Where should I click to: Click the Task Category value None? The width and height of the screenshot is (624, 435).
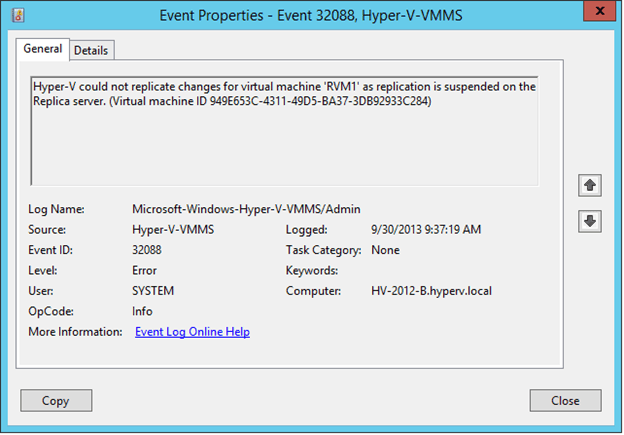point(385,250)
